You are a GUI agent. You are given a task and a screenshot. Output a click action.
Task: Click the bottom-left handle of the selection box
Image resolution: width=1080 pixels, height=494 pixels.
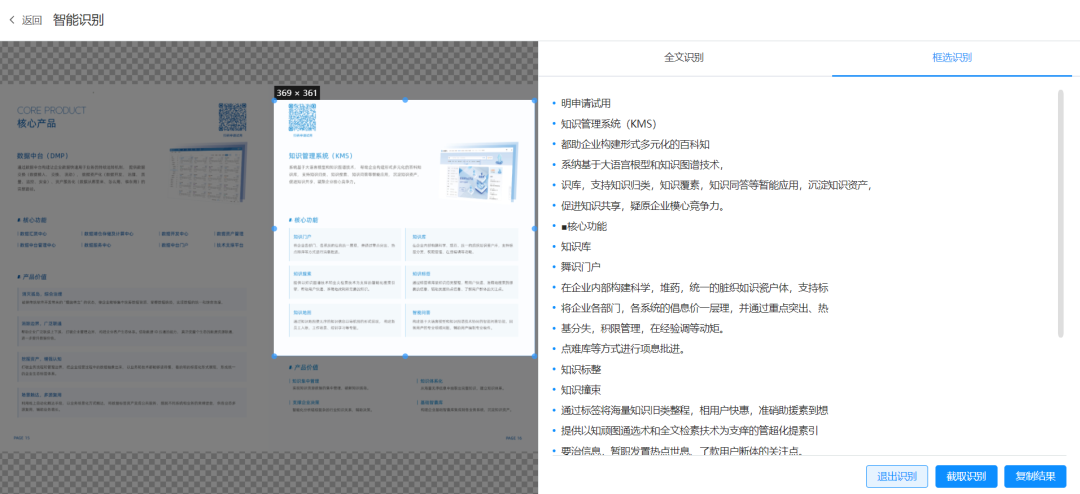[275, 356]
